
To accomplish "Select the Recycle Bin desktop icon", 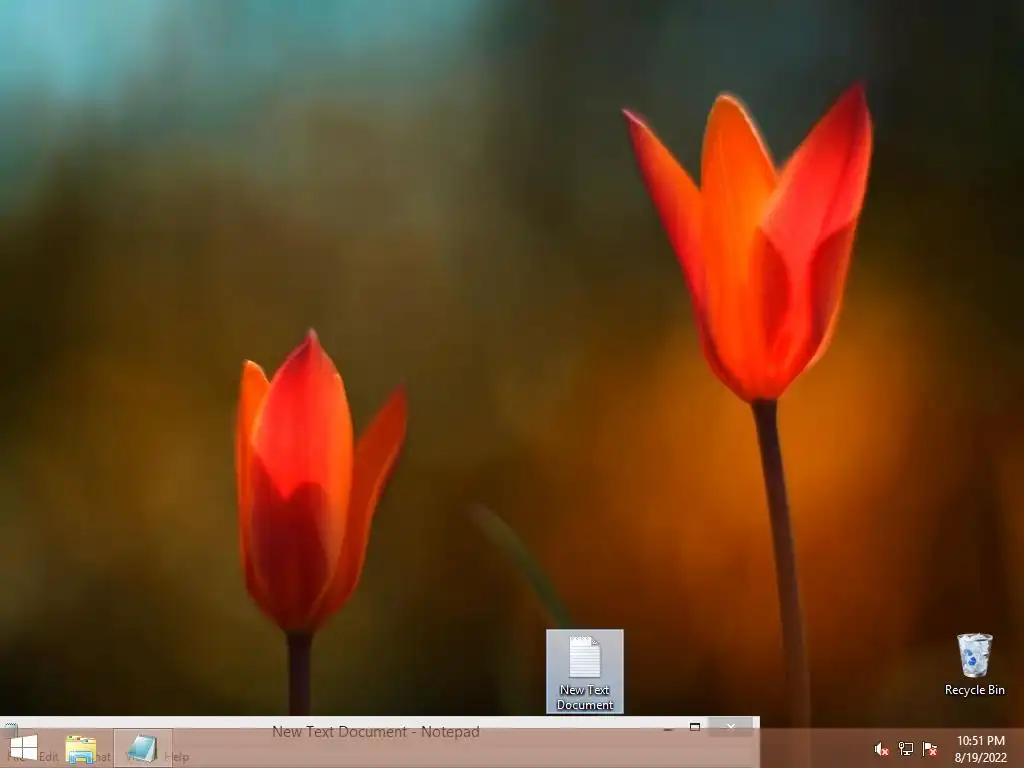I will coord(974,664).
